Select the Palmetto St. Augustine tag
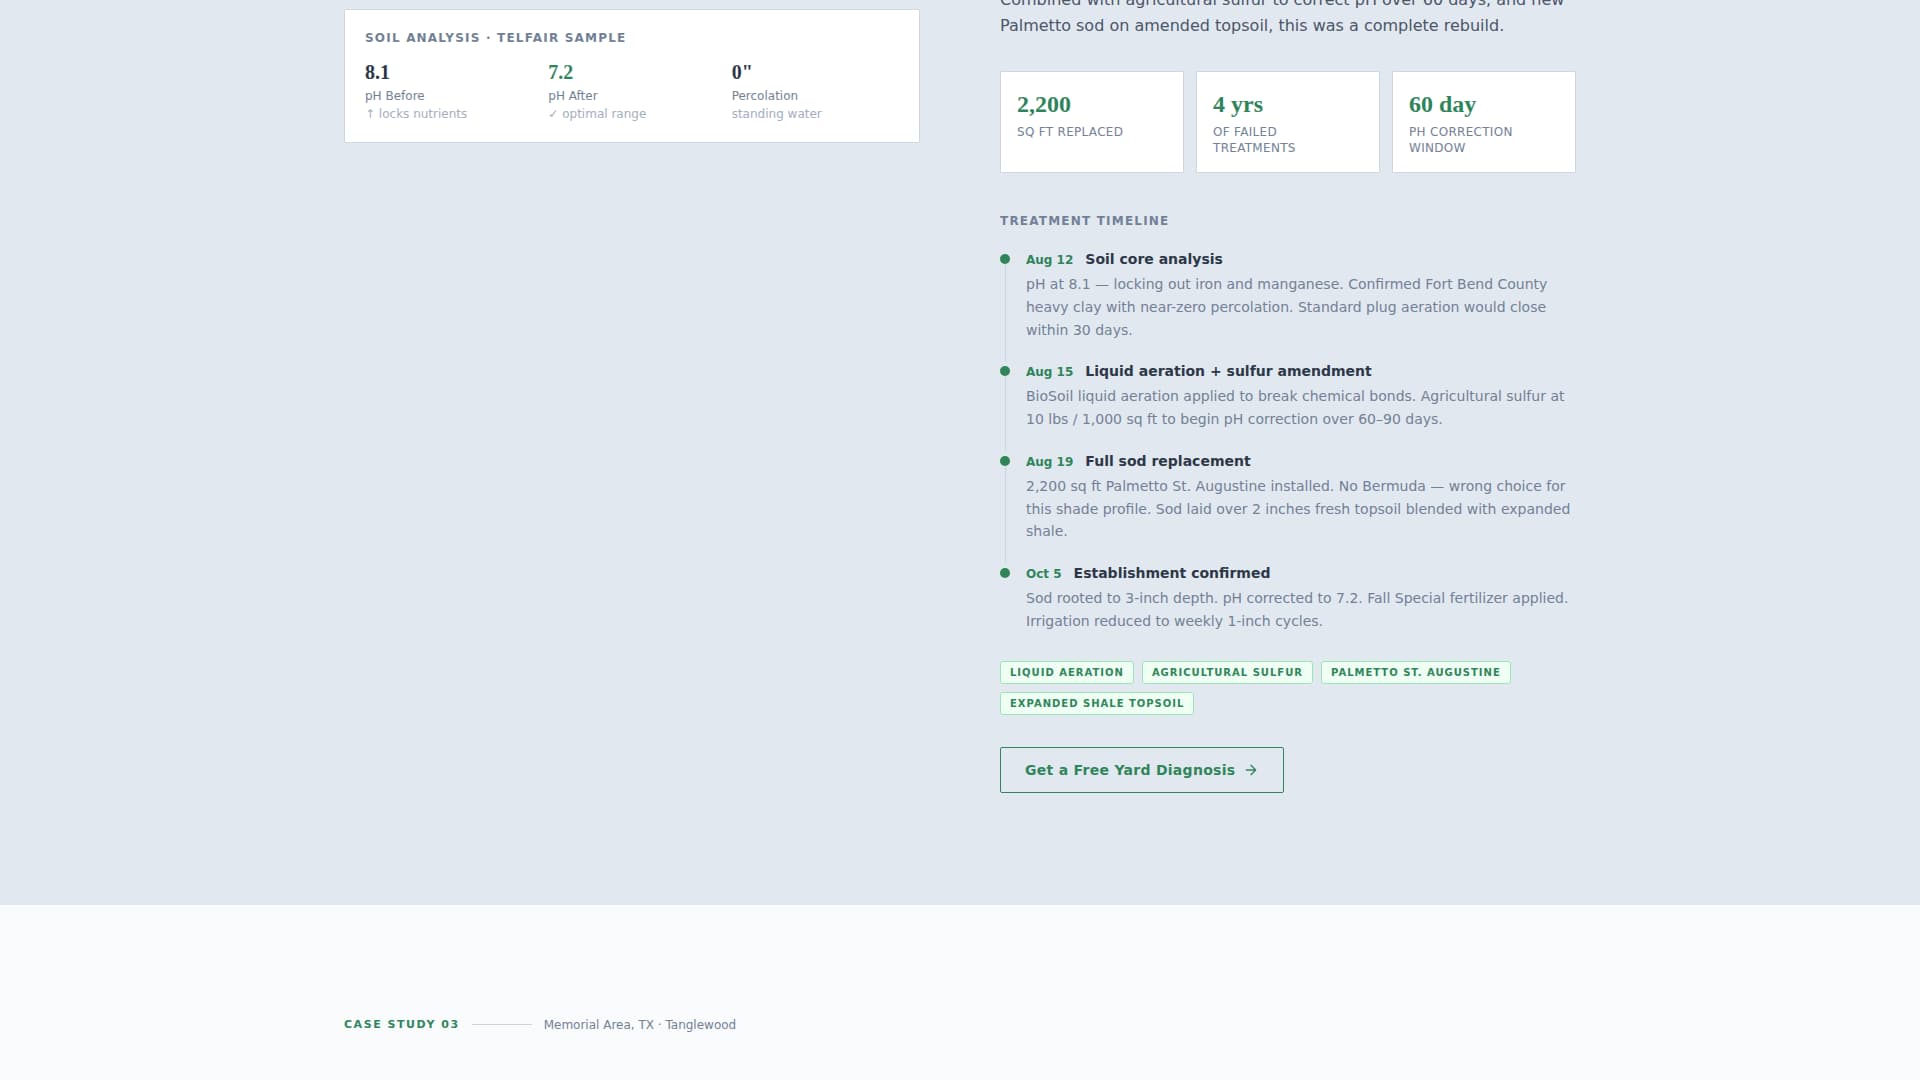The width and height of the screenshot is (1920, 1080). pyautogui.click(x=1415, y=672)
